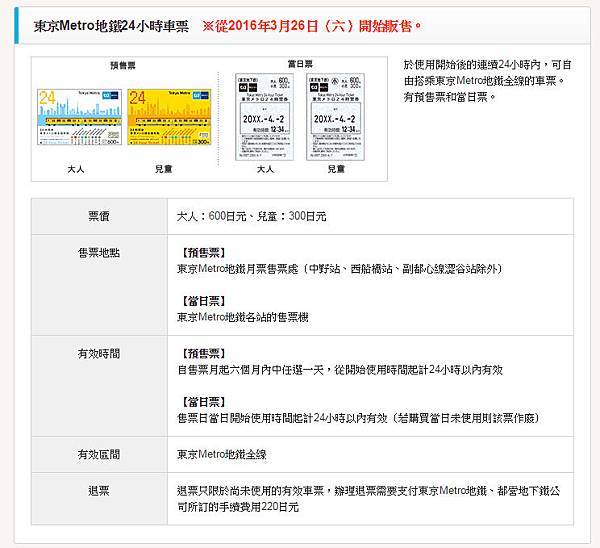Click the 售票地點 row header cell
Image resolution: width=600 pixels, height=548 pixels.
click(99, 285)
